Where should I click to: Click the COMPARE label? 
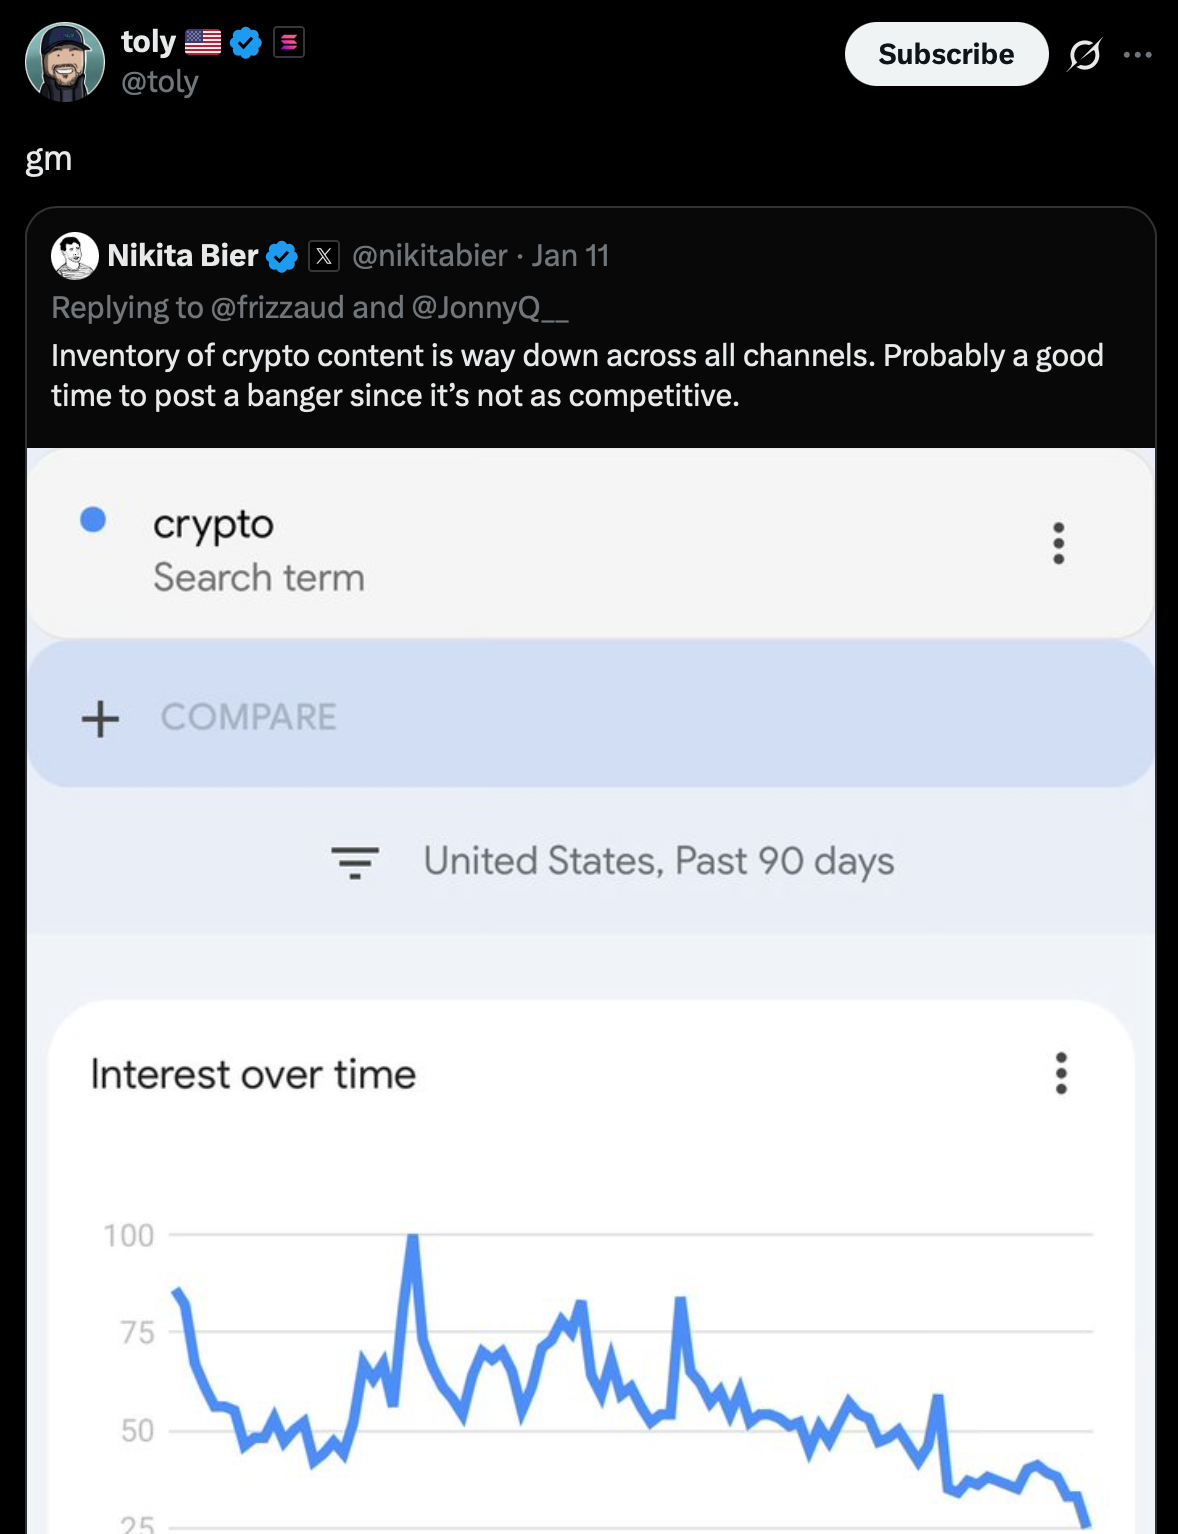(249, 717)
